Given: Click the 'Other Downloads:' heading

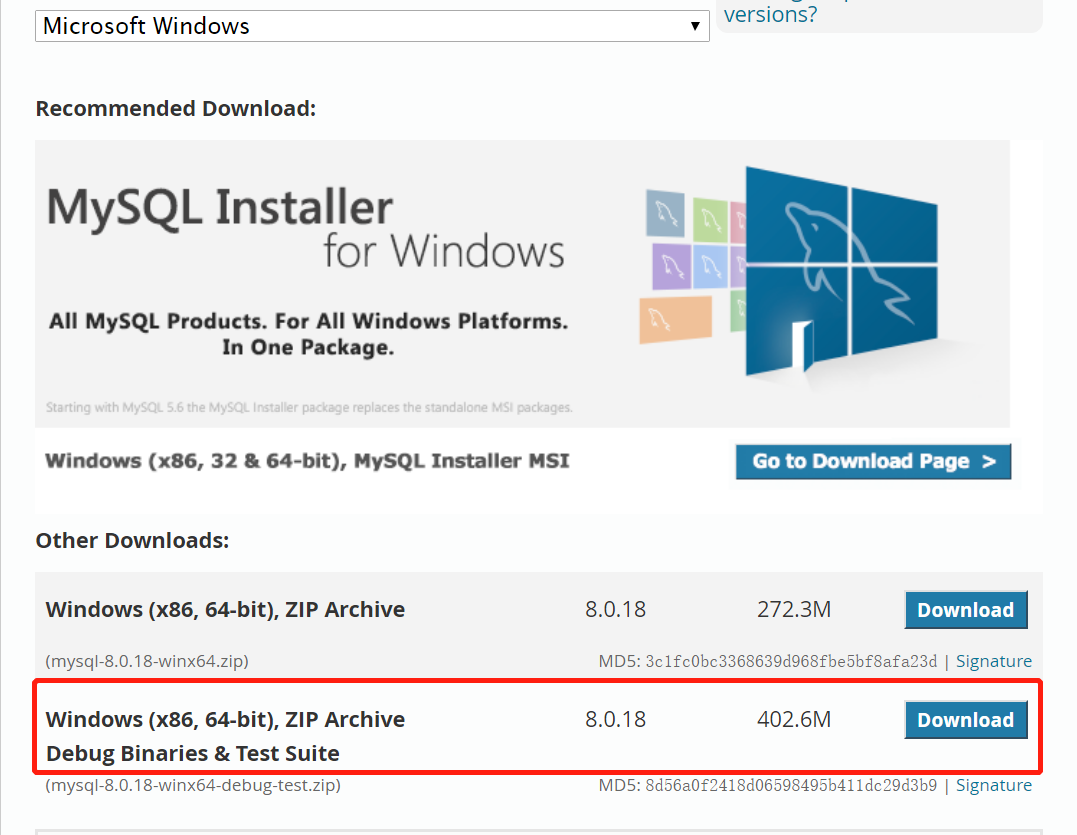Looking at the screenshot, I should [x=133, y=540].
